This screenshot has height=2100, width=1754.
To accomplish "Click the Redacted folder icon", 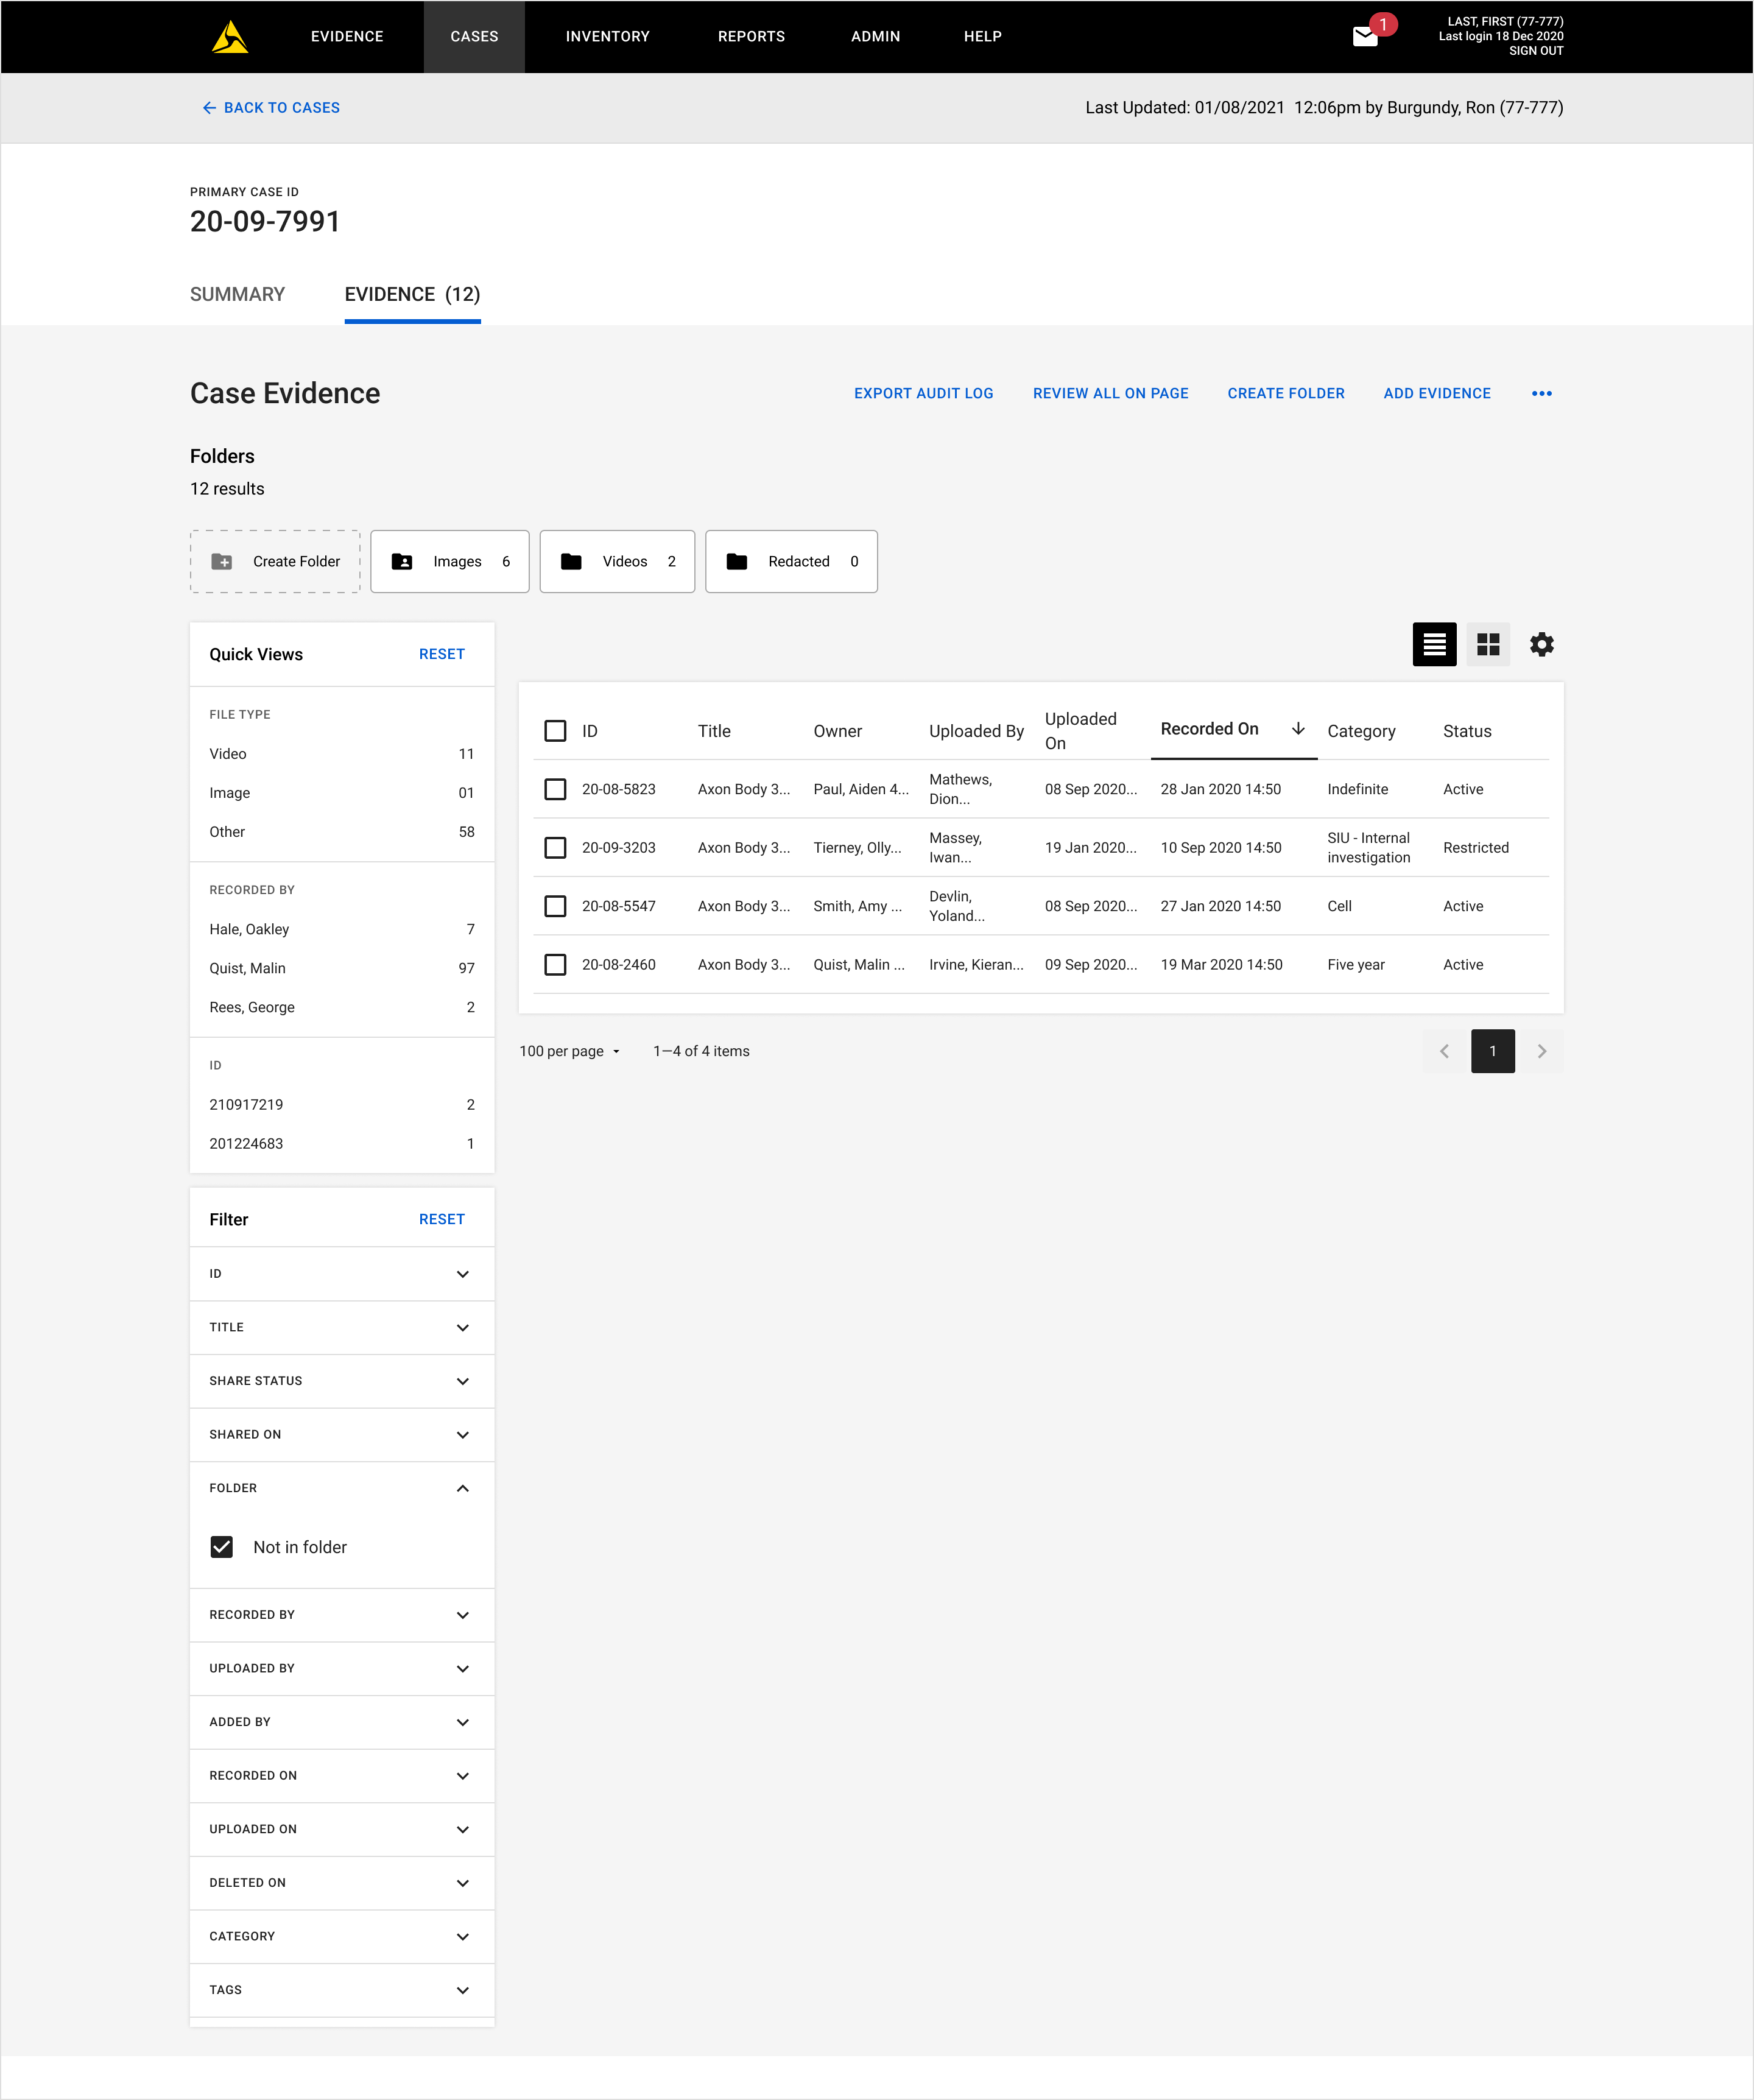I will [x=737, y=562].
